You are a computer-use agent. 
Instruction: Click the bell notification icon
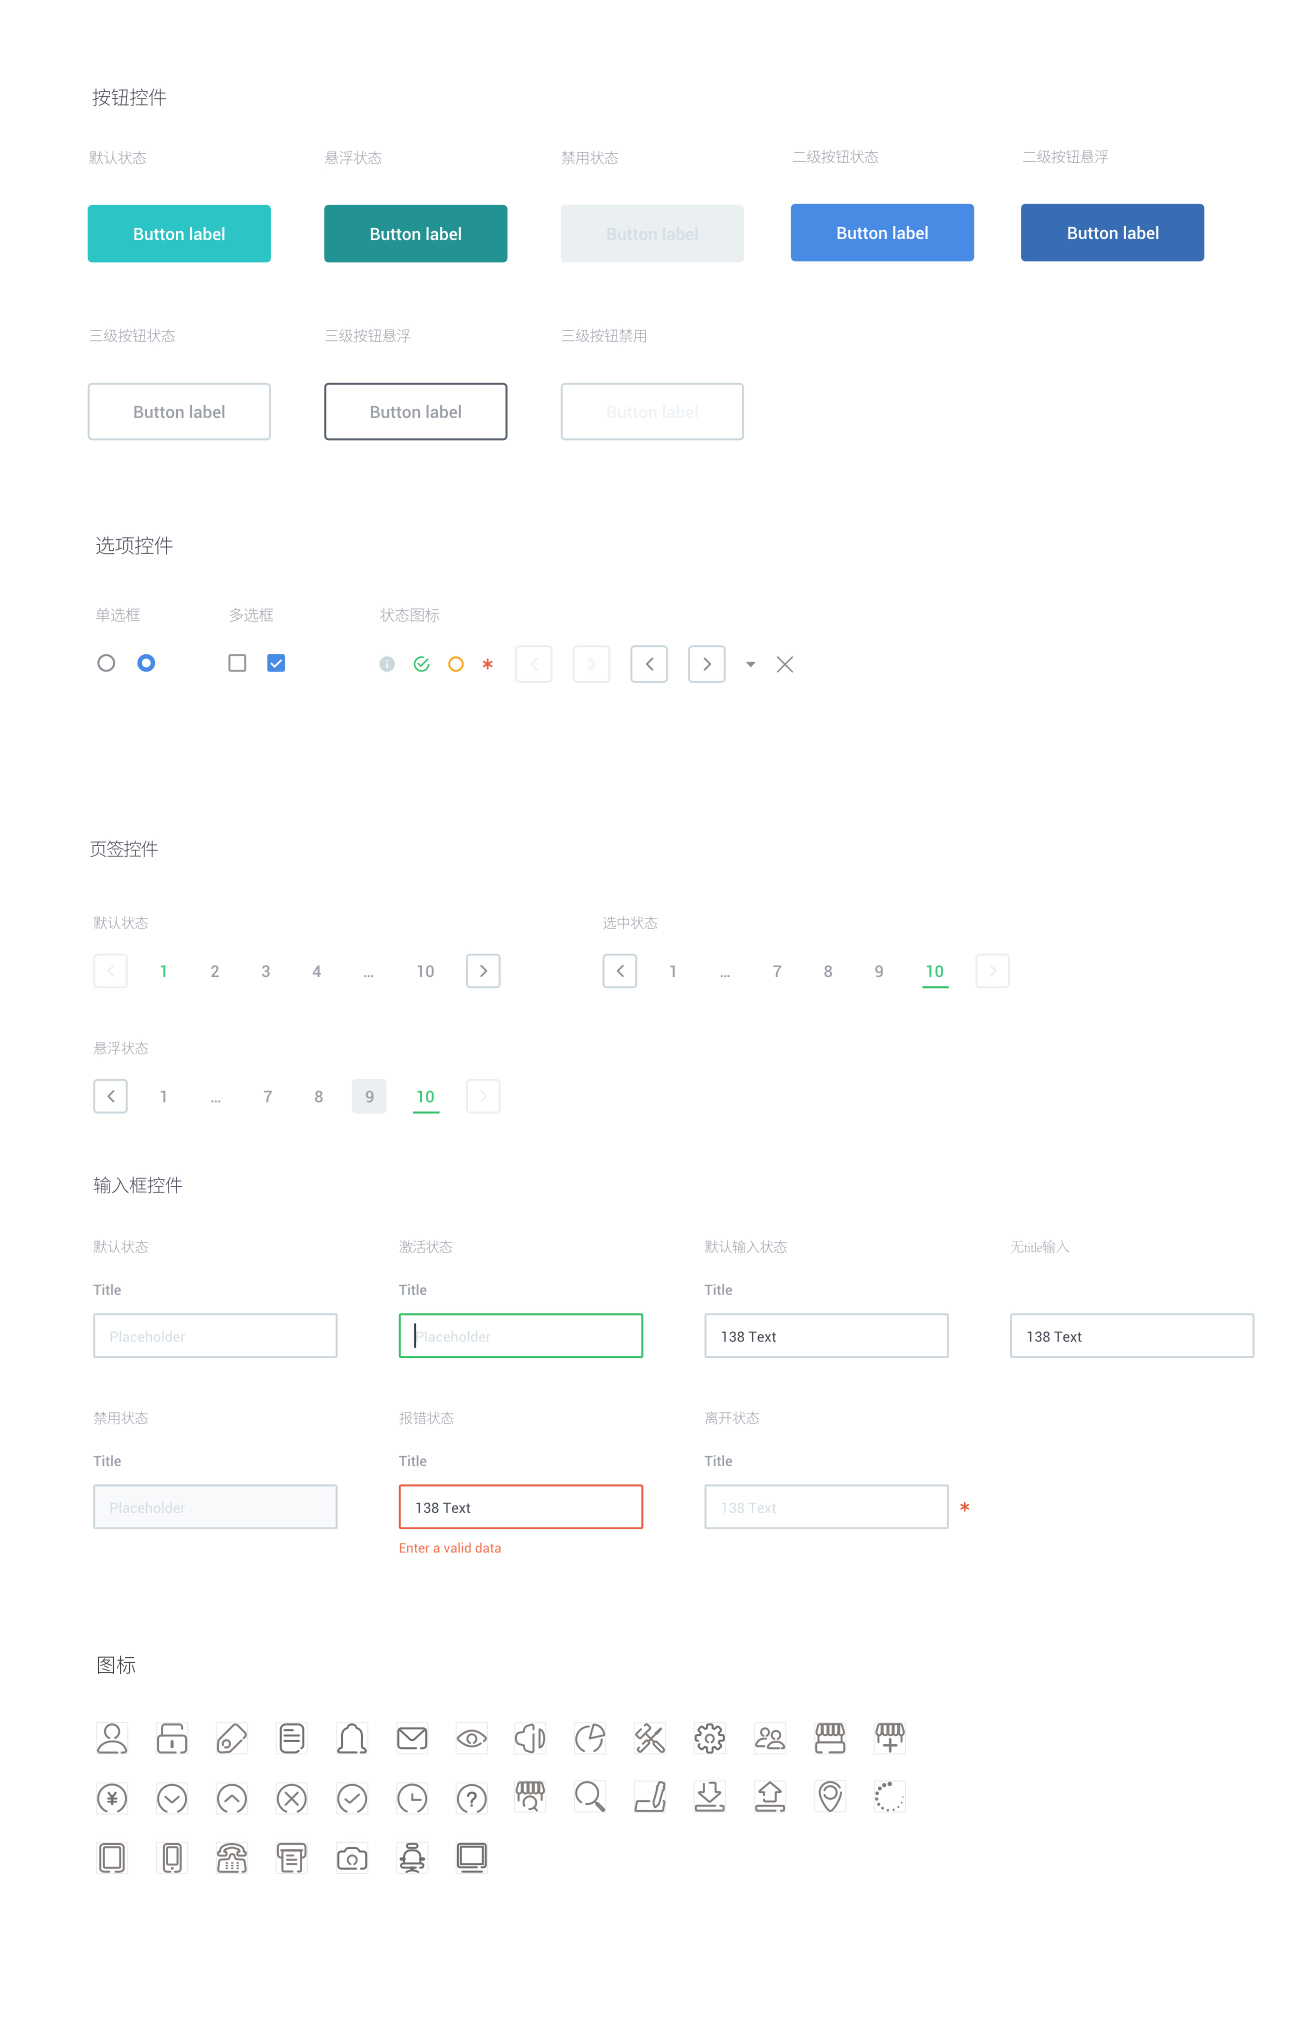(x=351, y=1738)
